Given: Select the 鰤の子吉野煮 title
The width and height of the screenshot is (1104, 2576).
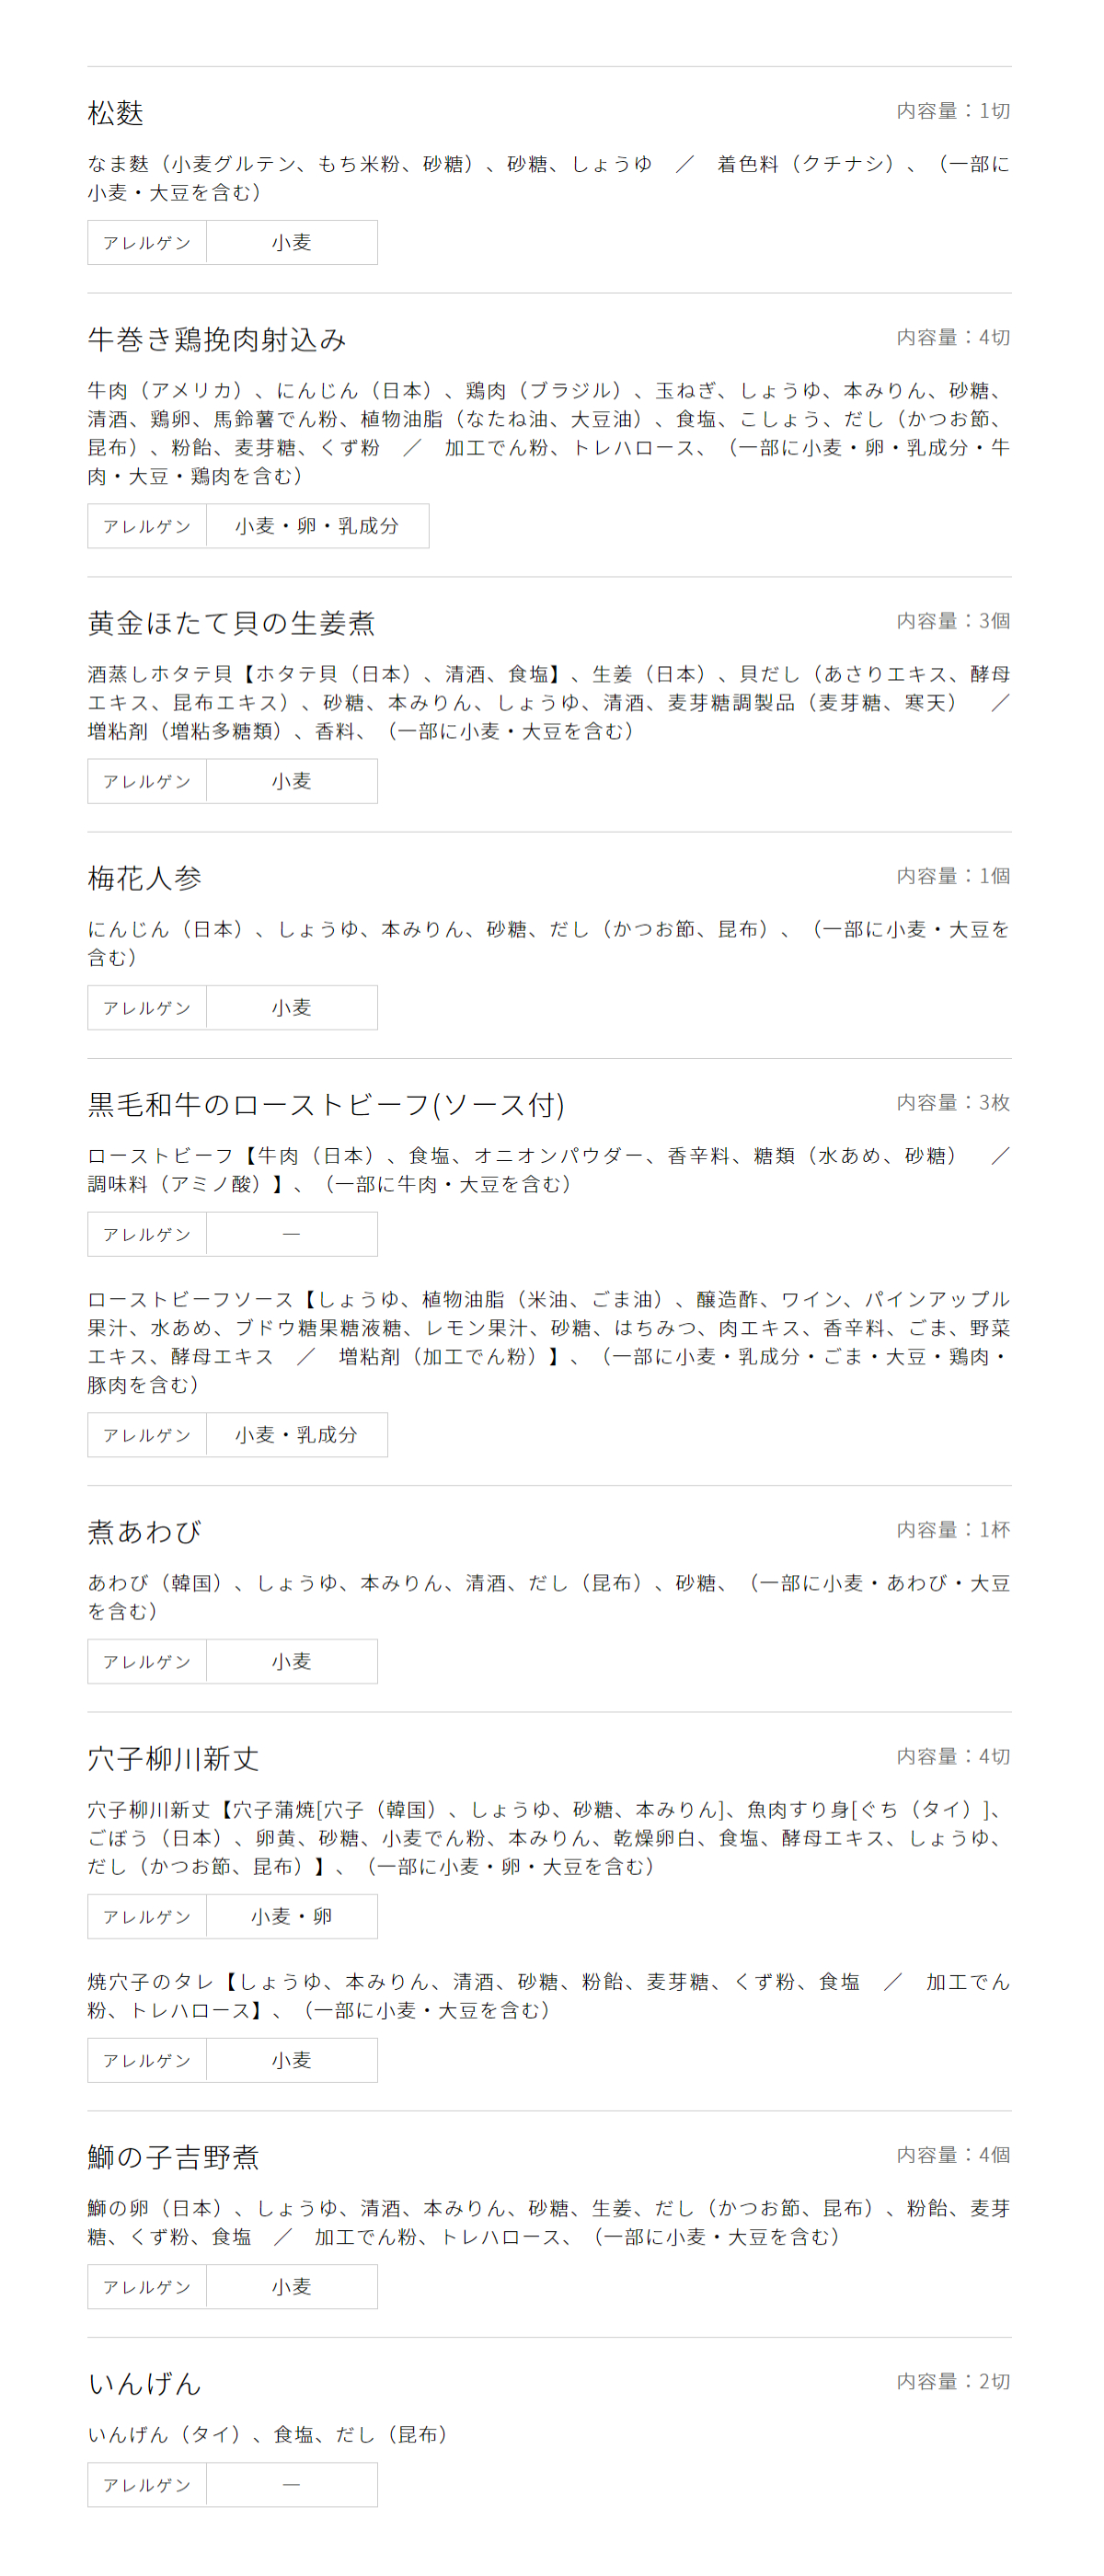Looking at the screenshot, I should click(x=173, y=2157).
